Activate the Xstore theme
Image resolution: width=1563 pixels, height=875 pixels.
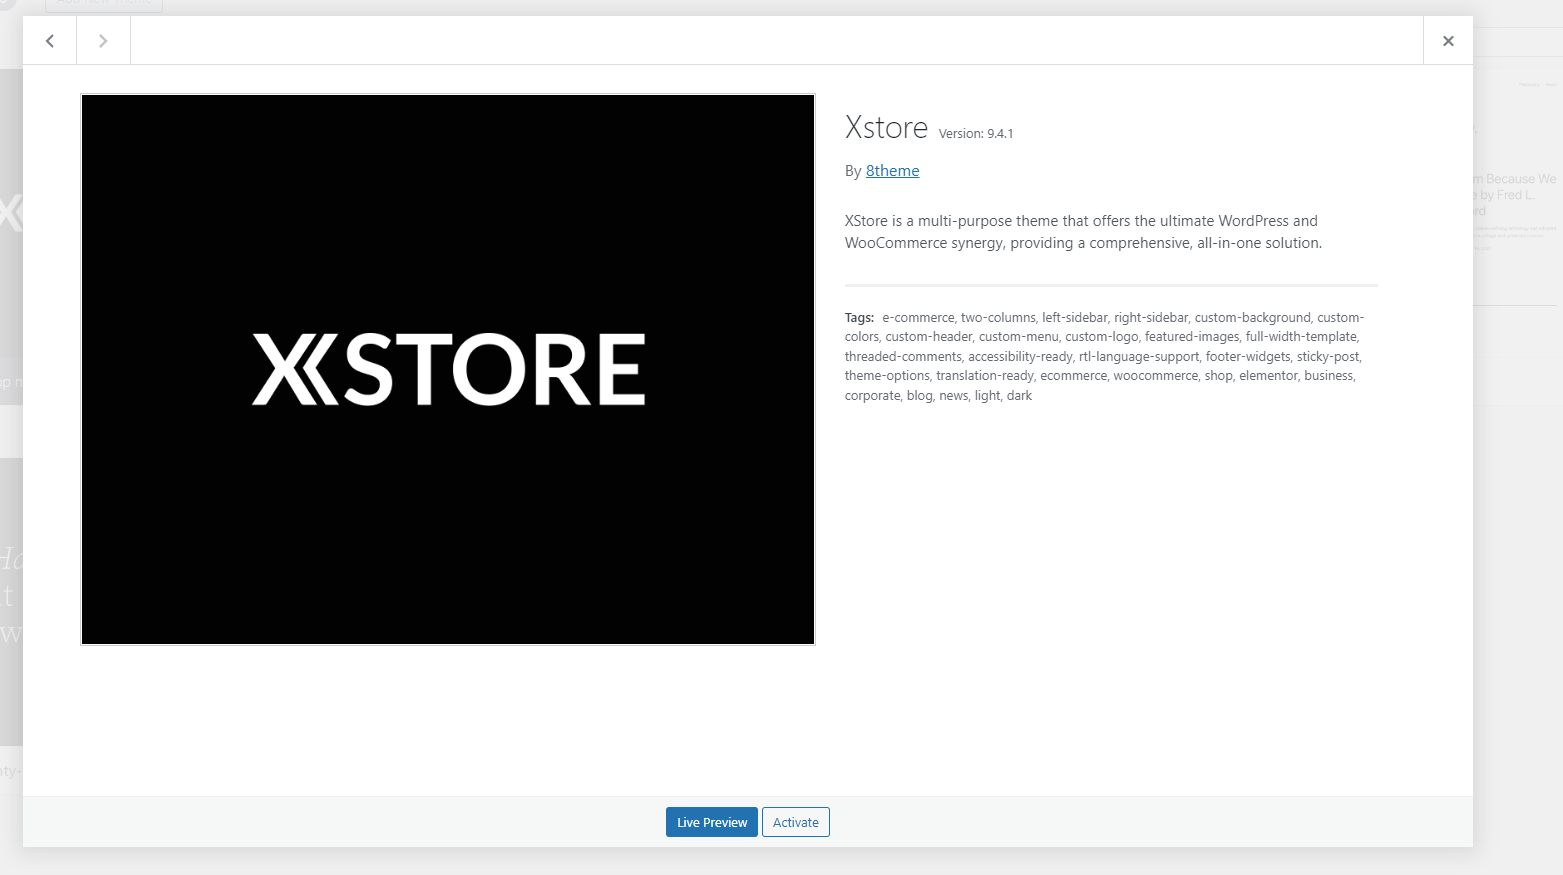[x=796, y=822]
